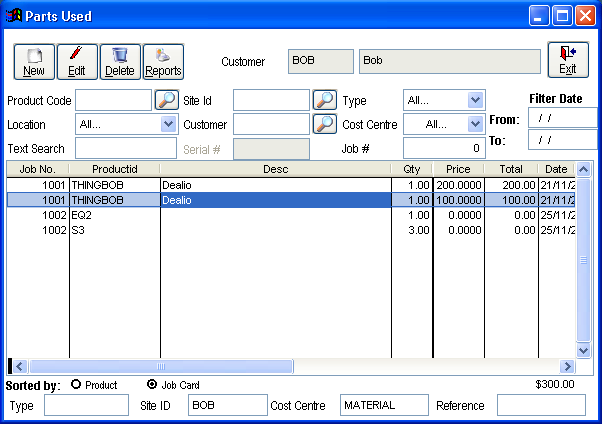Click the Site Id search magnifier

(x=324, y=100)
